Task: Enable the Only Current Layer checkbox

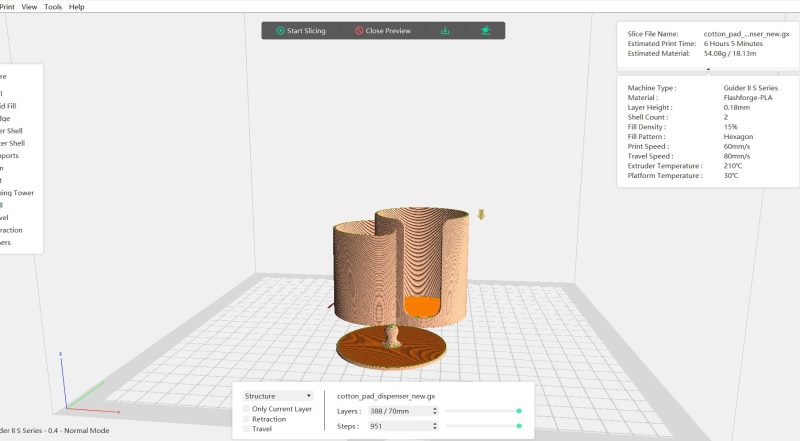Action: click(247, 409)
